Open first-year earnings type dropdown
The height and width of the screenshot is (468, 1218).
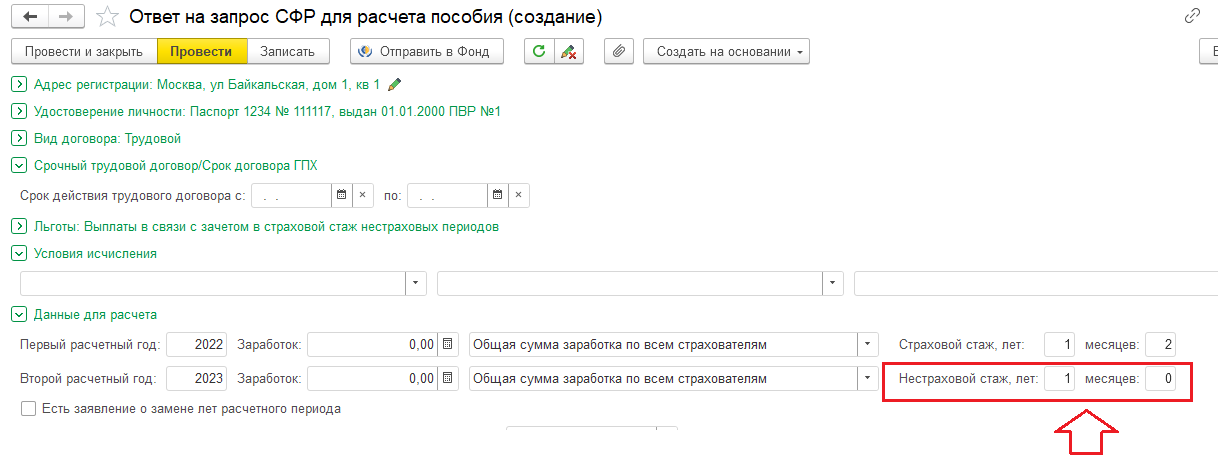(867, 345)
